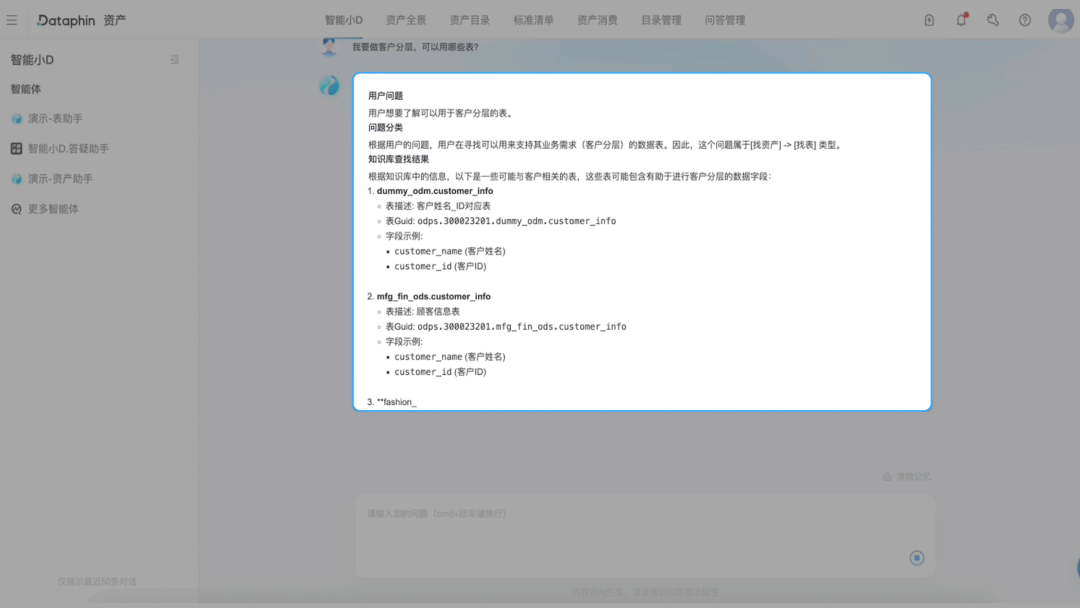Open the 目录管理 menu item
Screen dimensions: 1080x608
point(661,19)
